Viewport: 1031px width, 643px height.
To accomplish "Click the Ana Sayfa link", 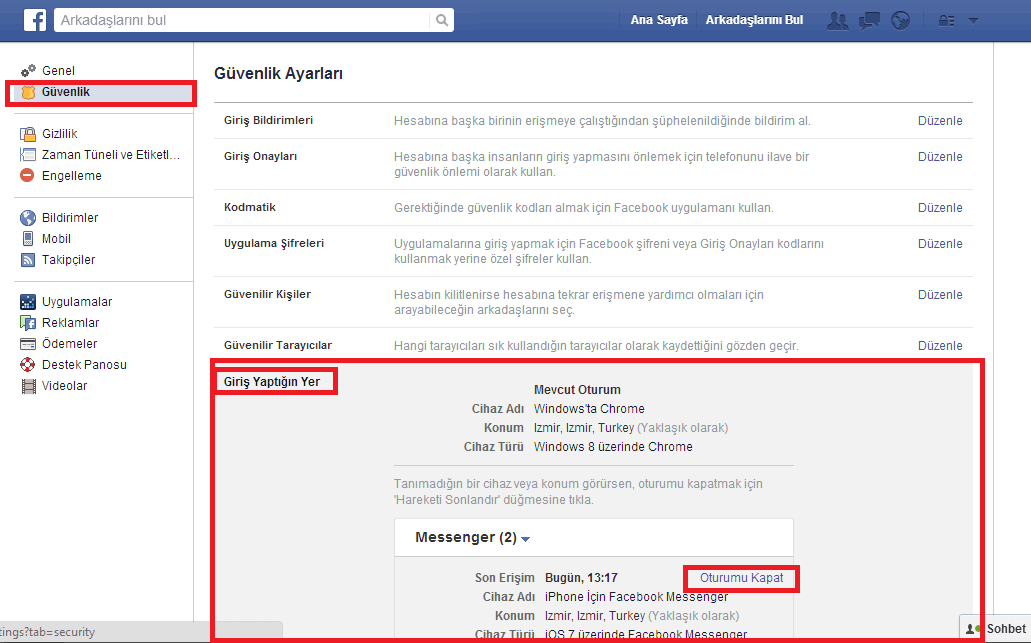I will [x=659, y=20].
